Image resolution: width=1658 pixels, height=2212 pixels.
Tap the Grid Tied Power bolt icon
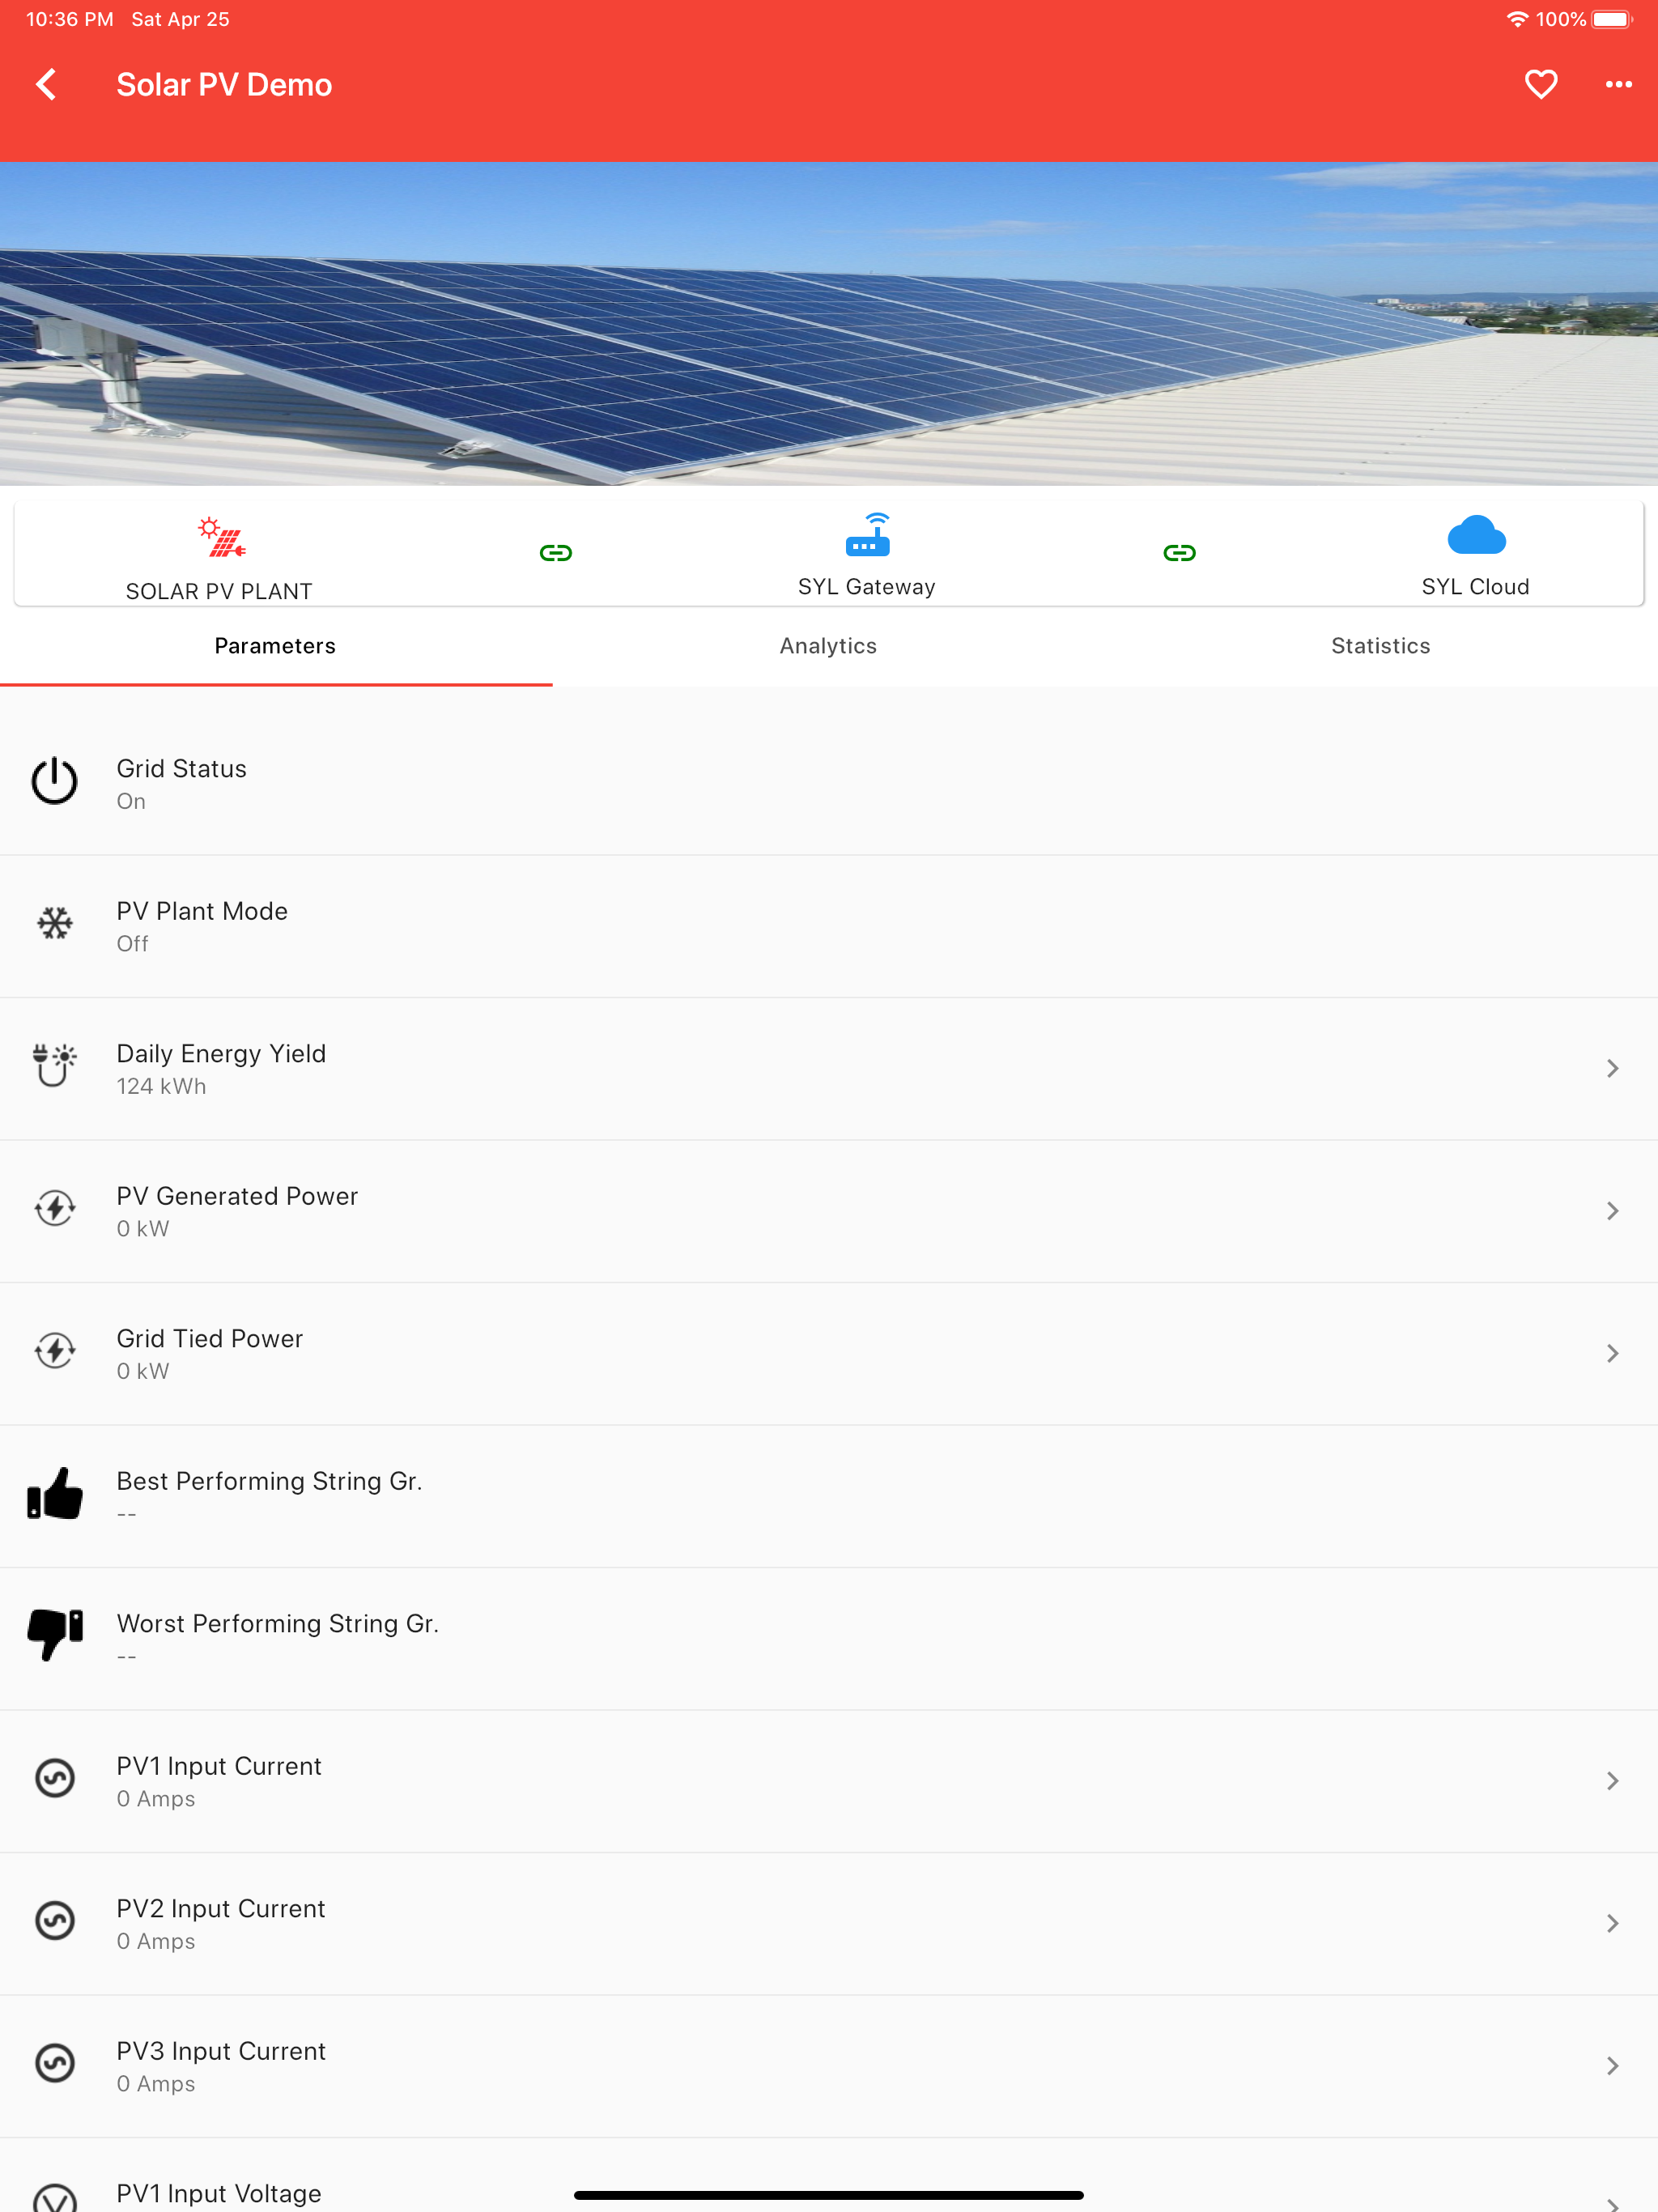point(55,1351)
